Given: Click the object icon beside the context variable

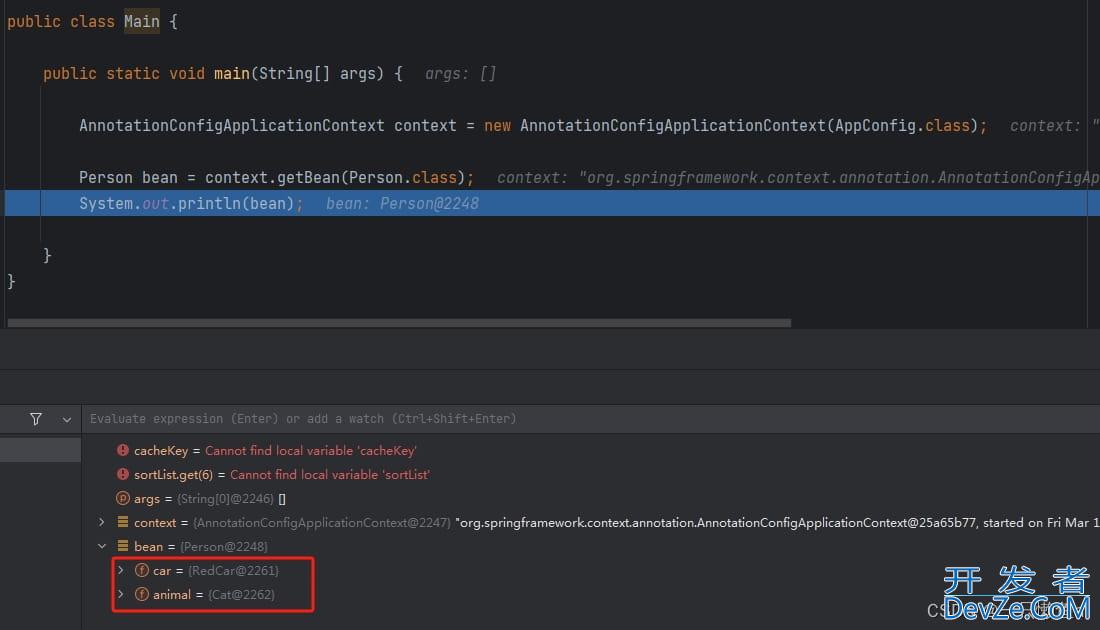Looking at the screenshot, I should (123, 523).
